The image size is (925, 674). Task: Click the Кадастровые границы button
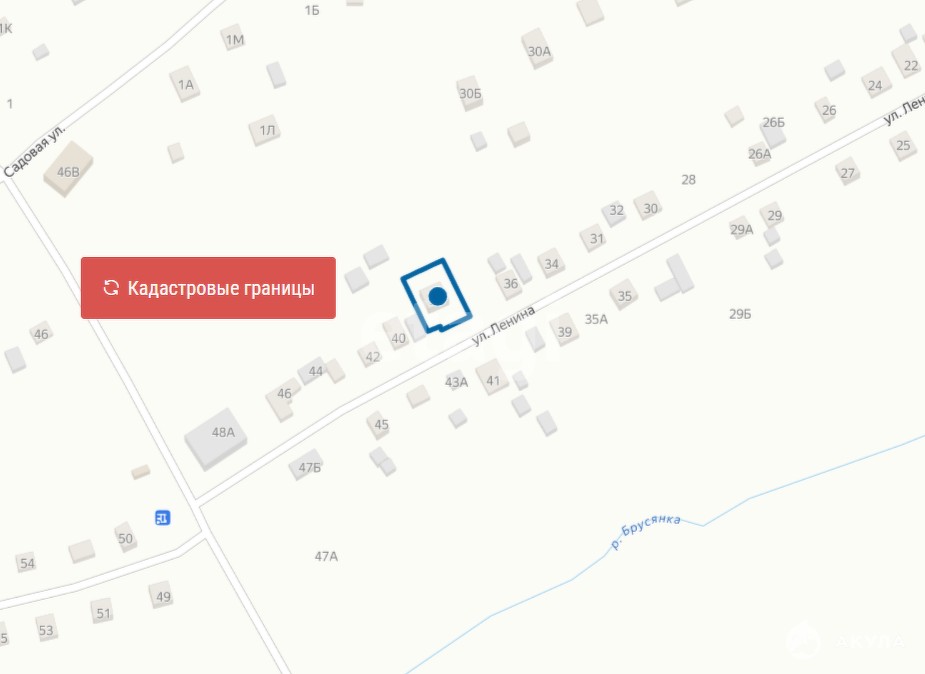click(208, 288)
